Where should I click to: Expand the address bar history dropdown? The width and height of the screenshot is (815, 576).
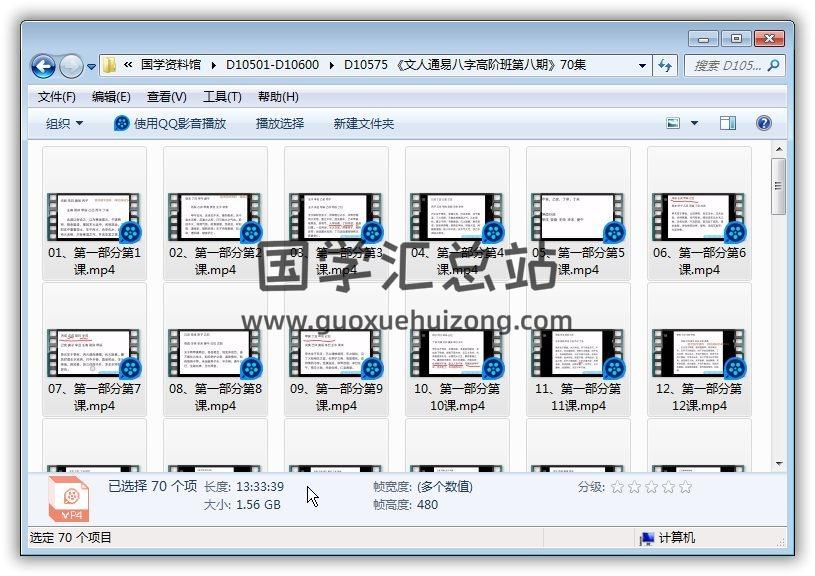[x=642, y=66]
